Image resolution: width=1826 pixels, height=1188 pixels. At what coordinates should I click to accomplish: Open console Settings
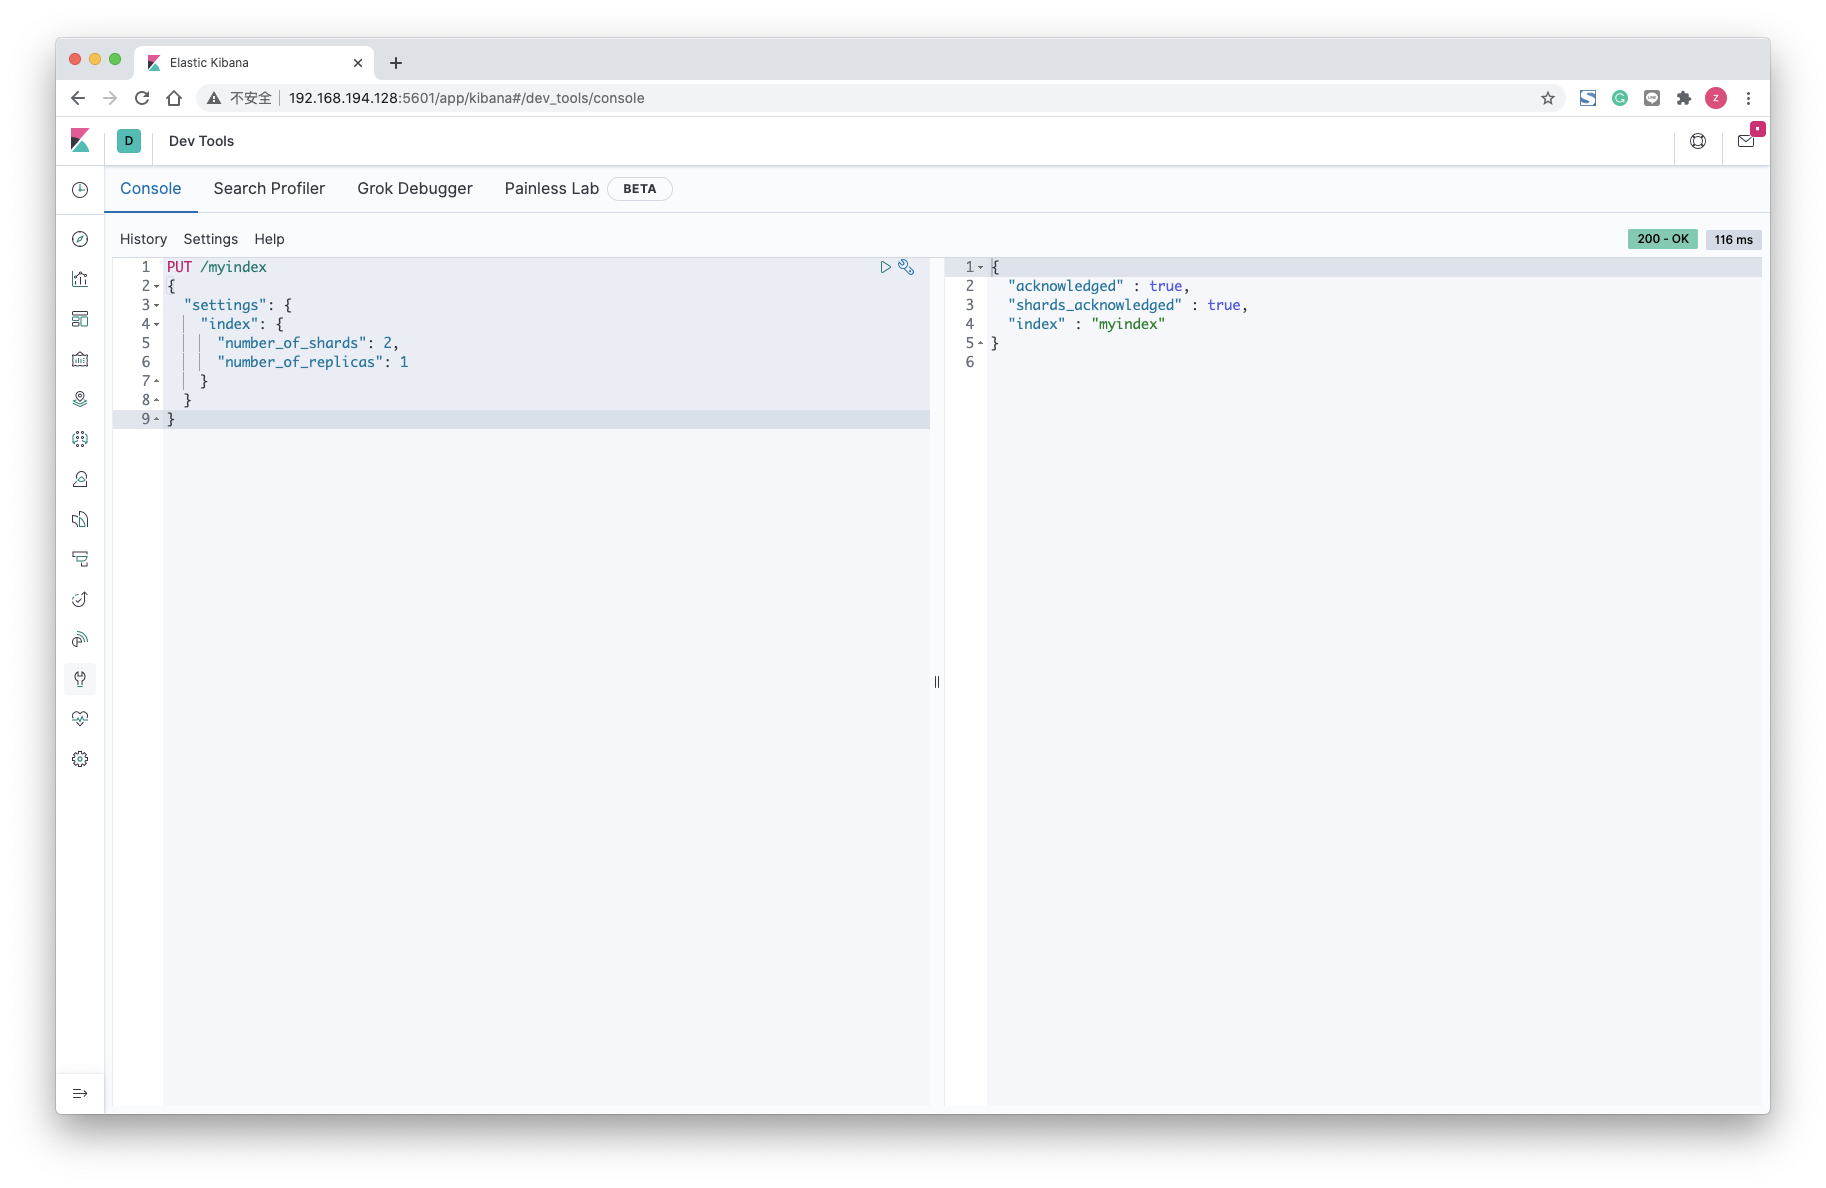(x=211, y=239)
